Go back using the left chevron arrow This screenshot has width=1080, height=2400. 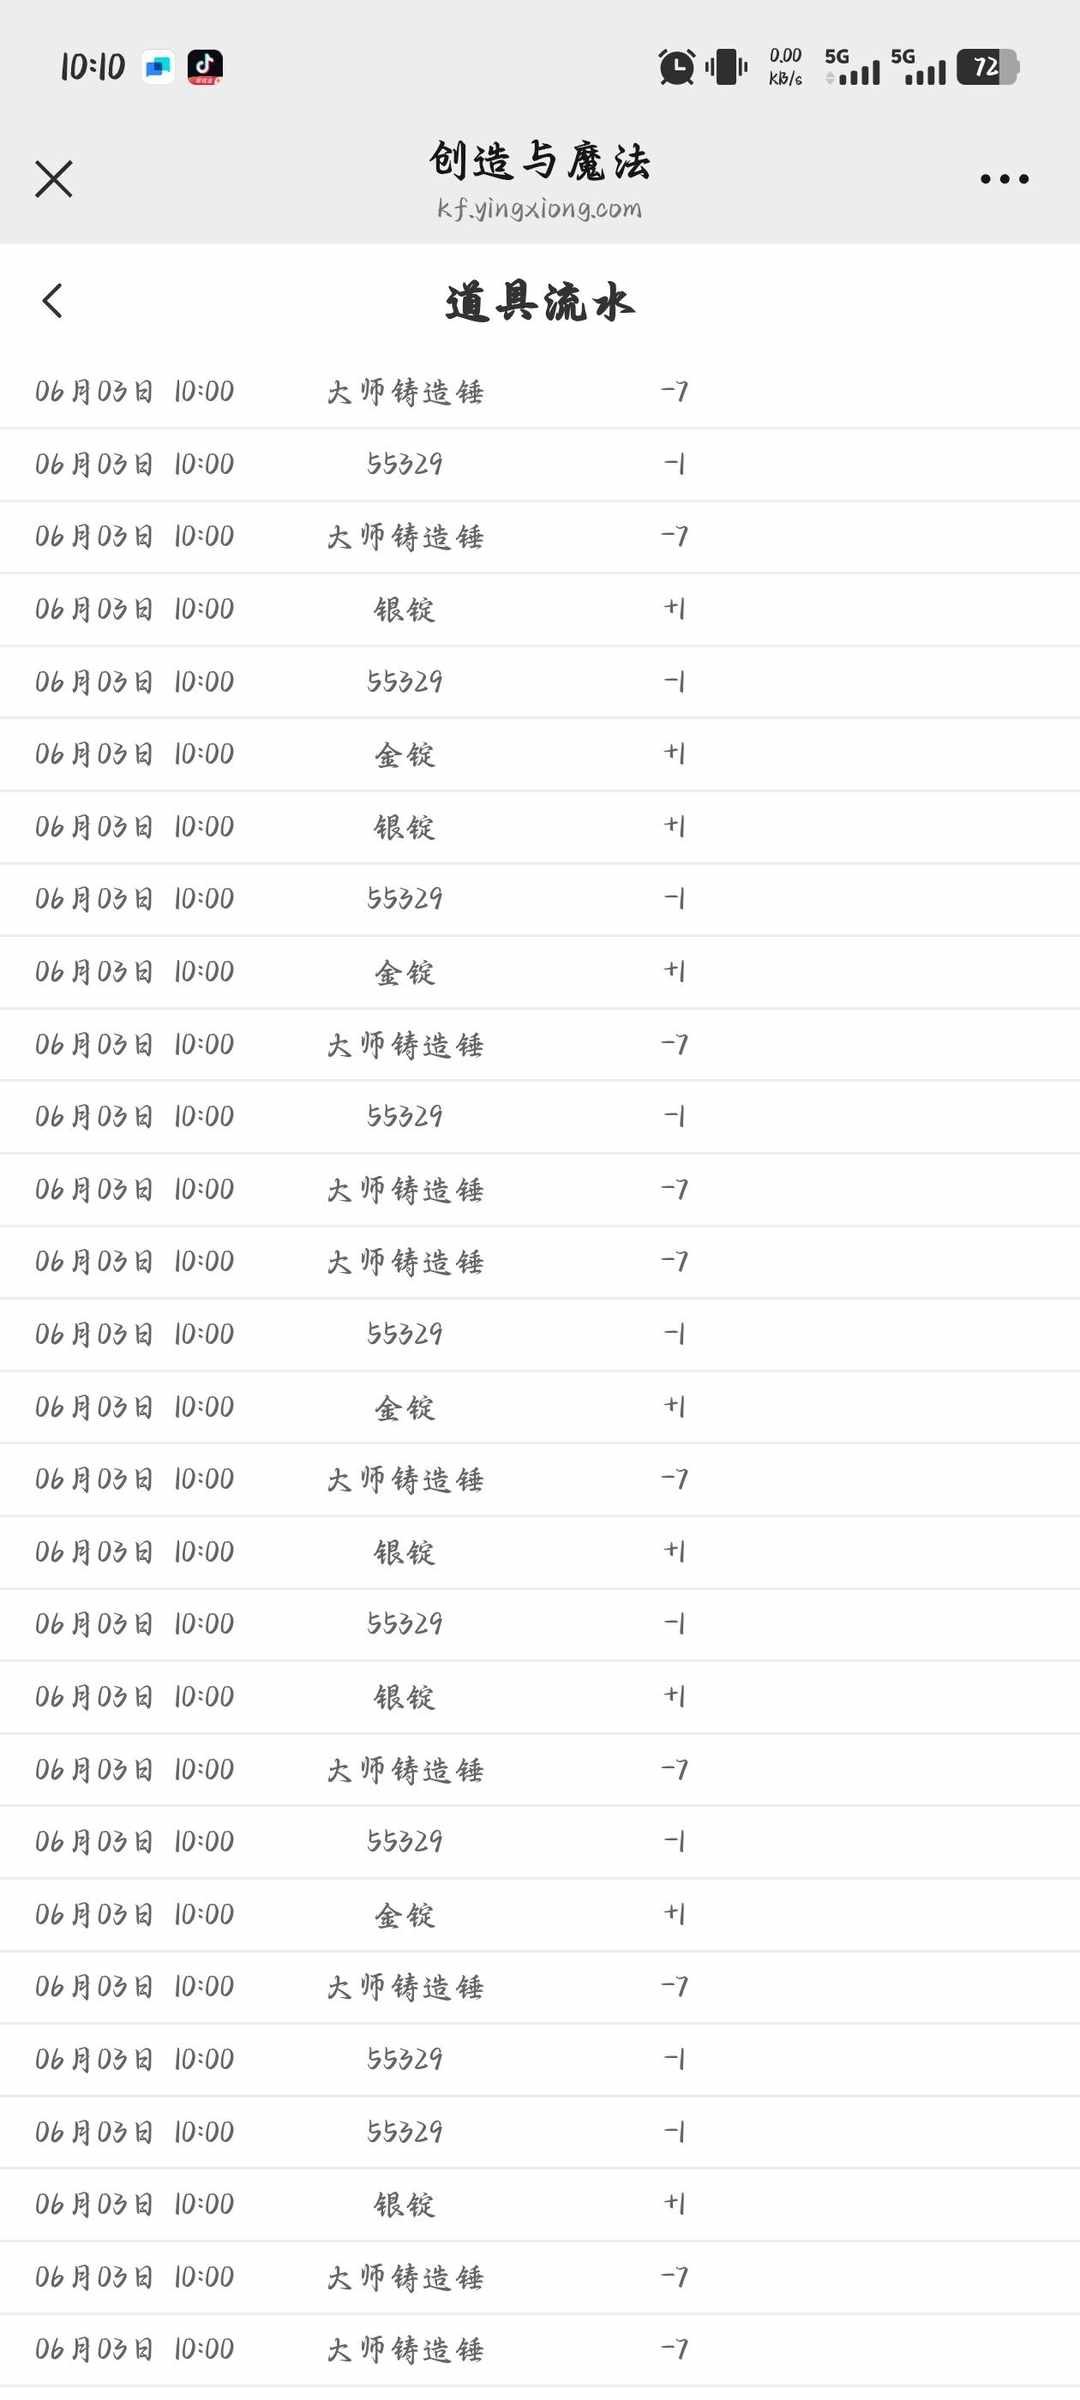pyautogui.click(x=53, y=300)
